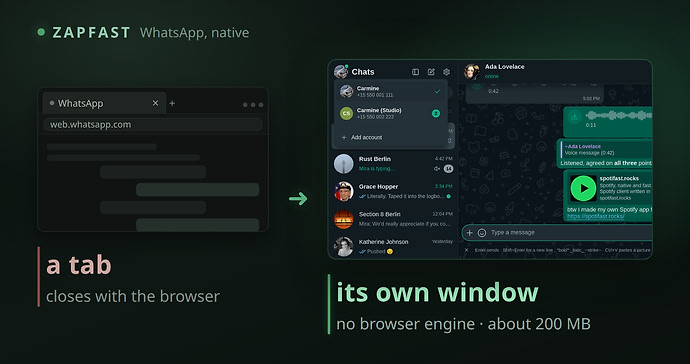Viewport: 690px width, 364px height.
Task: Click the green dot on Grace Hopper row
Action: 448,196
